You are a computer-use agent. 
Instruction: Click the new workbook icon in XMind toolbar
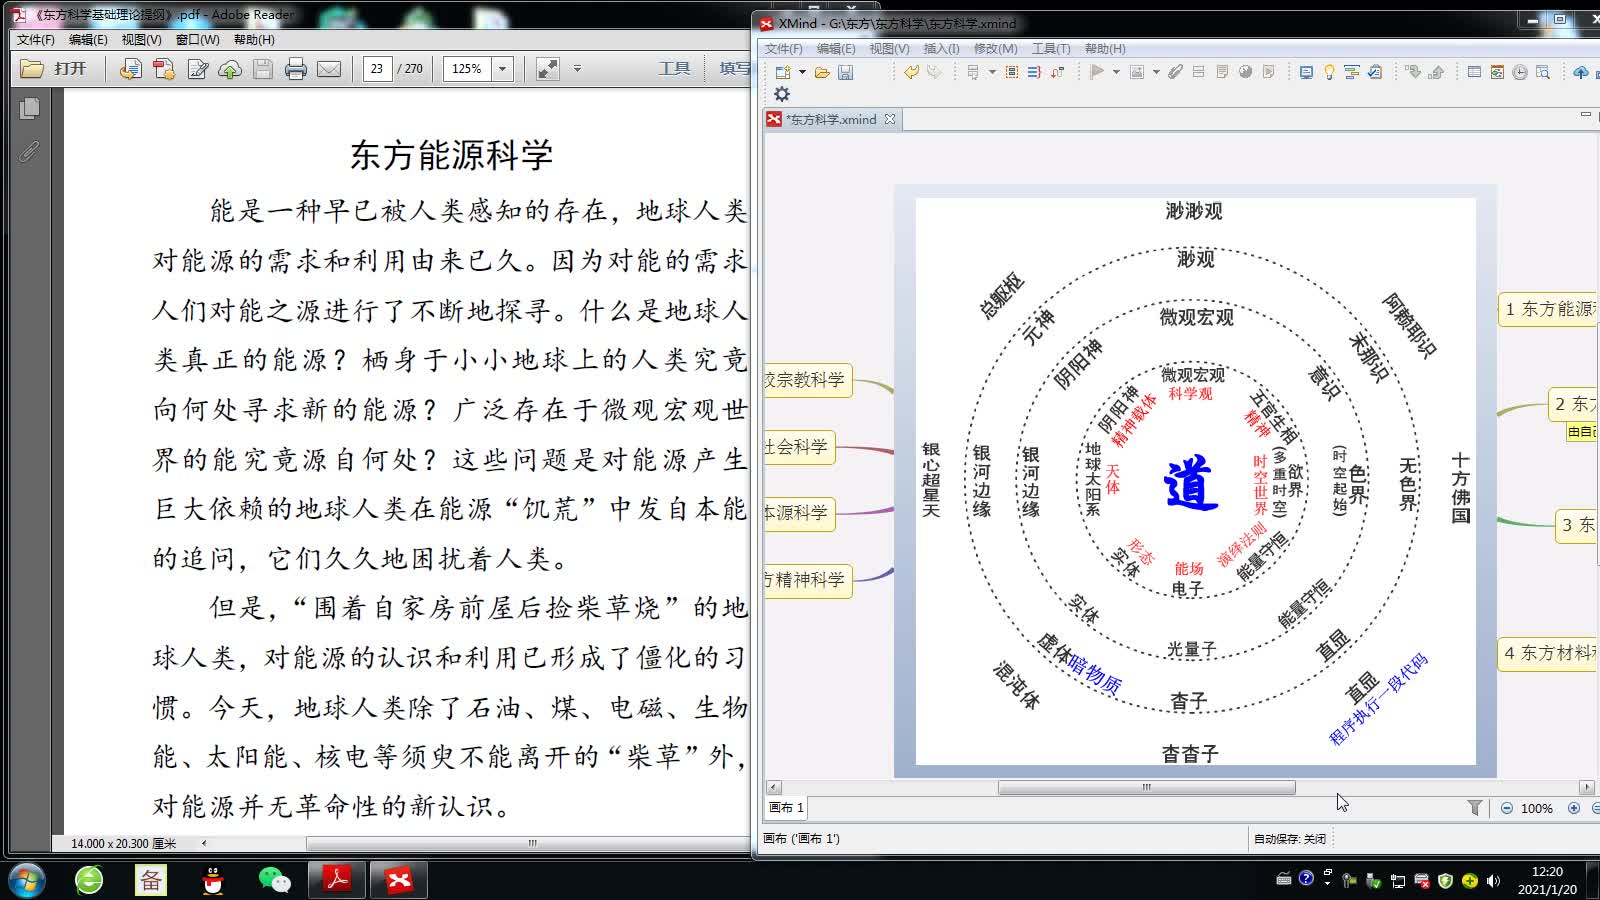[783, 72]
